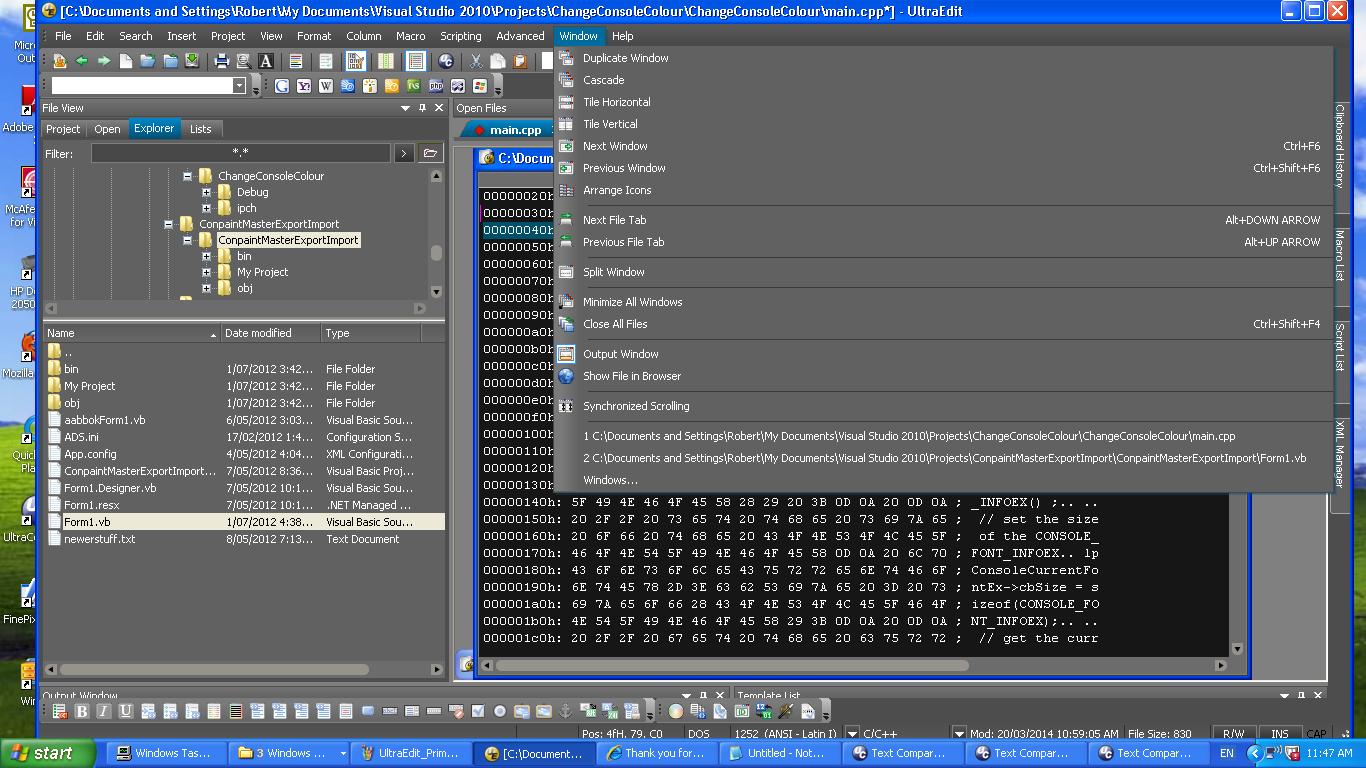Click the anchor icon in the HTML toolbar
This screenshot has height=768, width=1366.
click(x=565, y=711)
